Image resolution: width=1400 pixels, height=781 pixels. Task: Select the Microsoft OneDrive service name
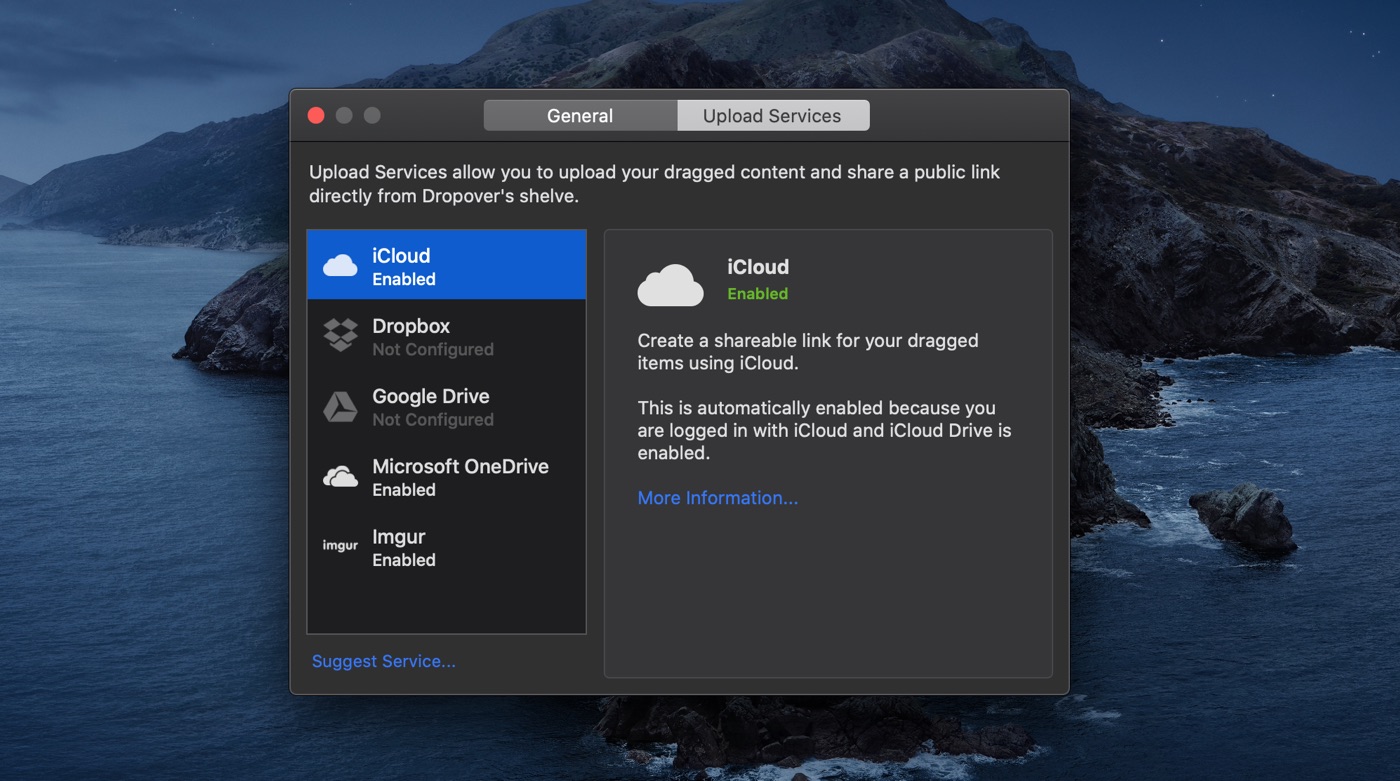pyautogui.click(x=460, y=466)
